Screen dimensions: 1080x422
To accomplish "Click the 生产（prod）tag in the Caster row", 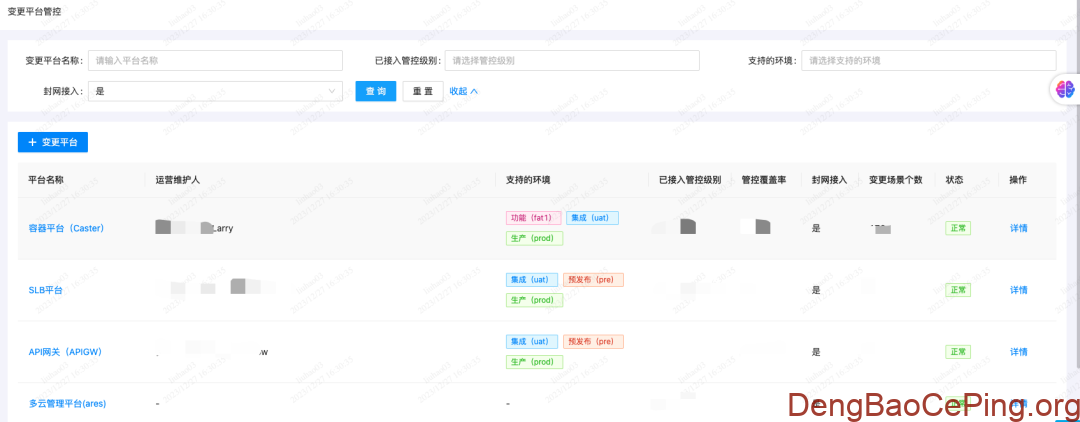I will (534, 238).
